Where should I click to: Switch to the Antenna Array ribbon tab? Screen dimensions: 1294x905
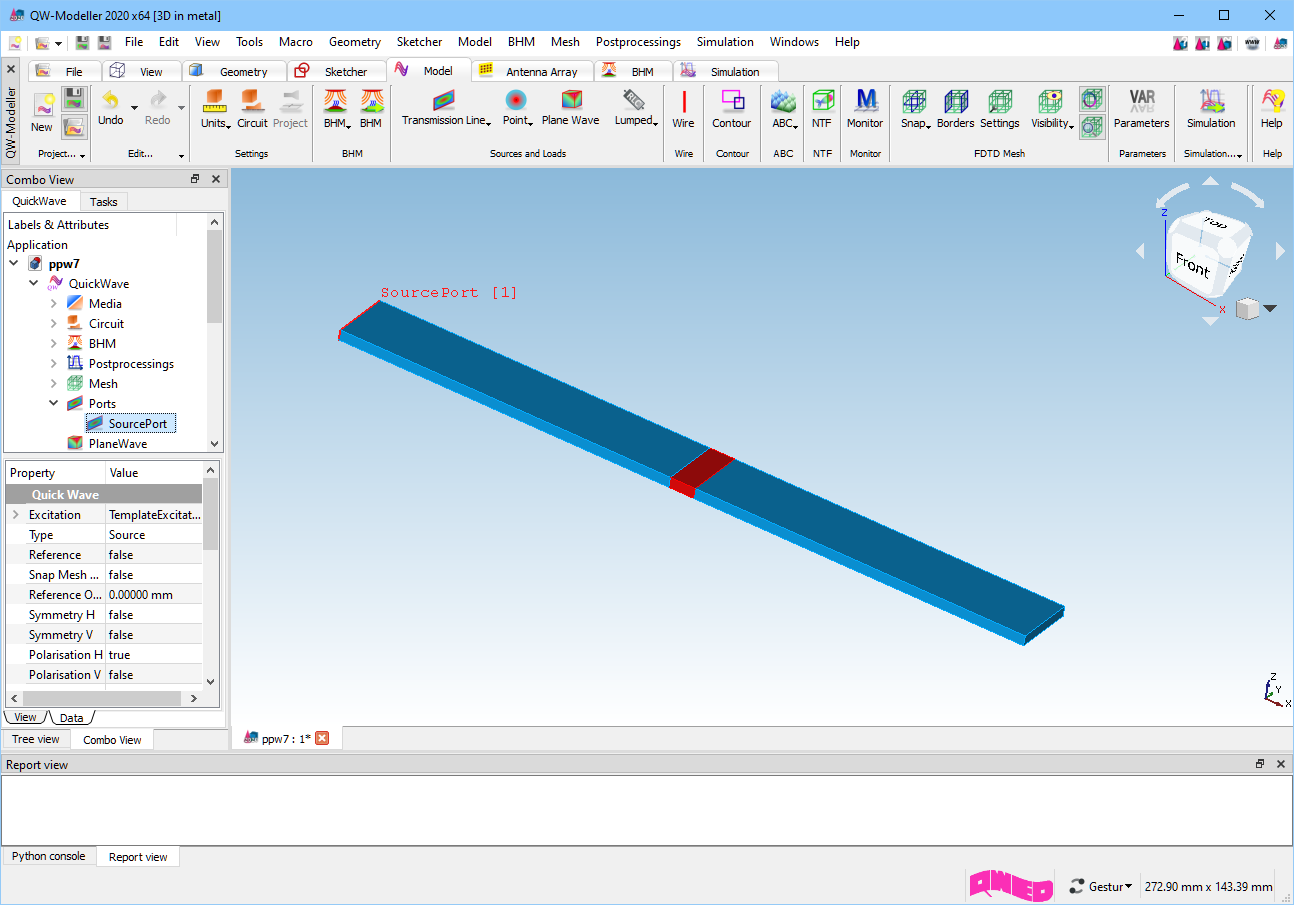coord(531,71)
